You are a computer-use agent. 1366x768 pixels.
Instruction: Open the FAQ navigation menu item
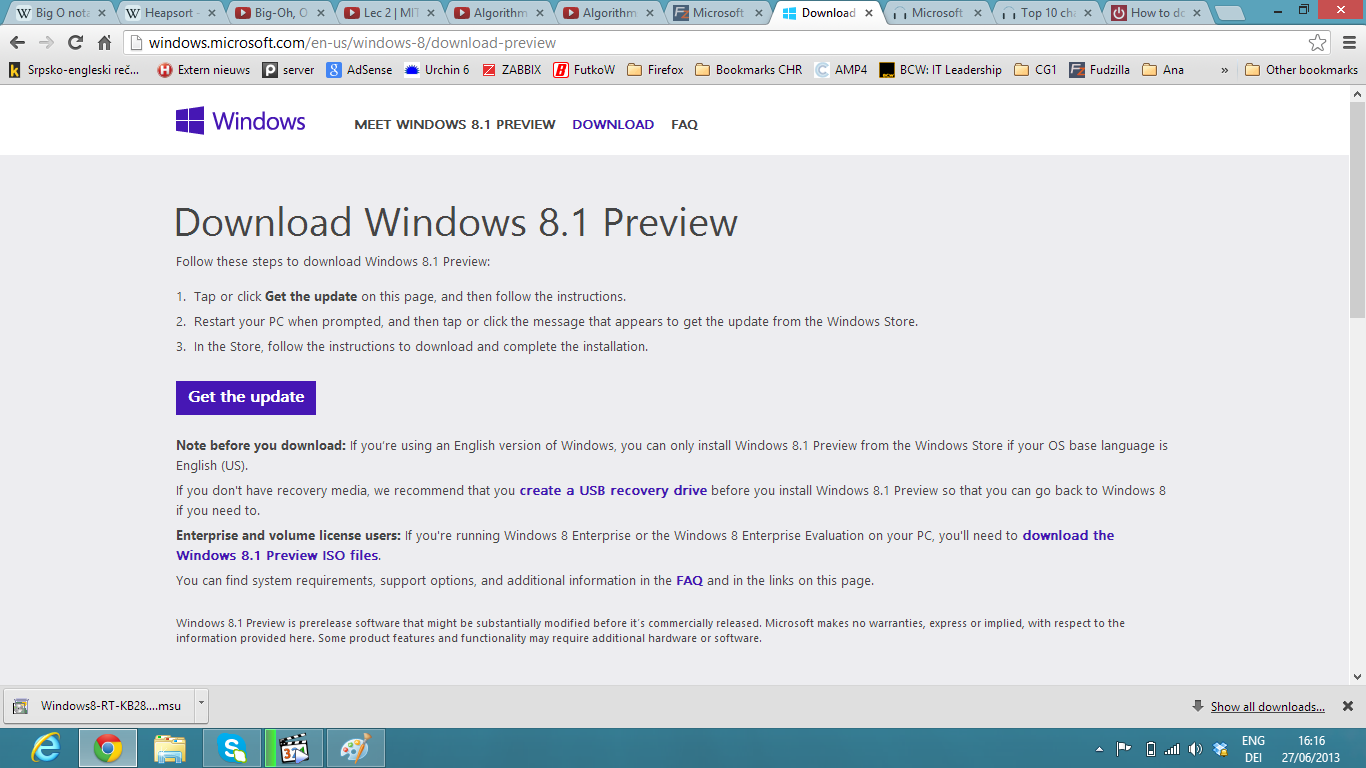pyautogui.click(x=684, y=125)
